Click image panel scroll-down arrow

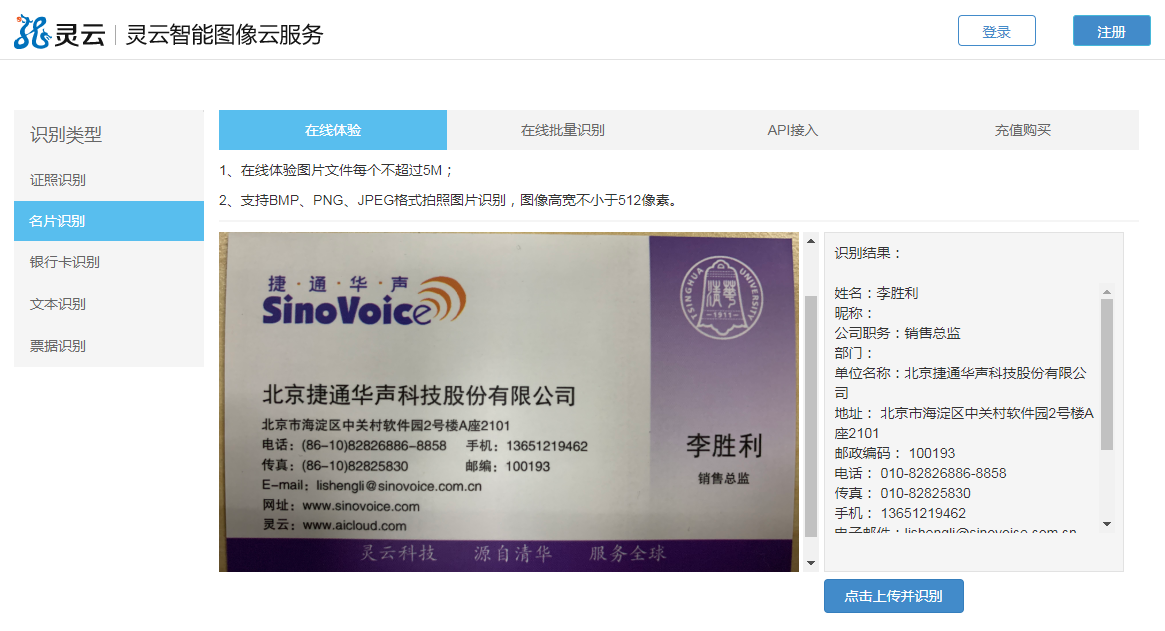pyautogui.click(x=810, y=563)
